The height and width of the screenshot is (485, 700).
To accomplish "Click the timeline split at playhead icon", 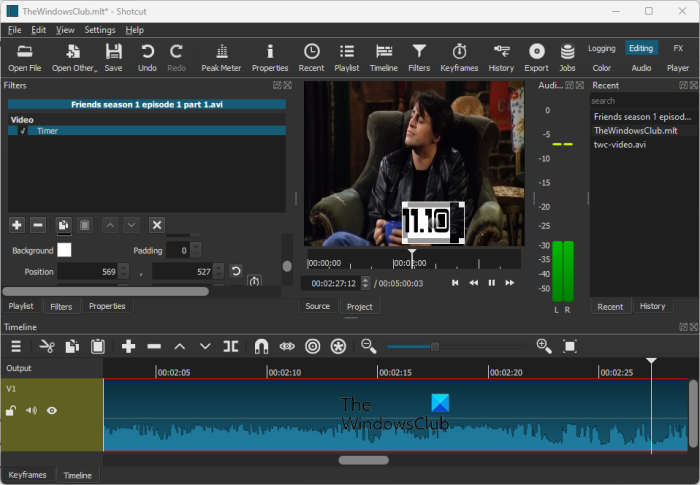I will pos(231,346).
